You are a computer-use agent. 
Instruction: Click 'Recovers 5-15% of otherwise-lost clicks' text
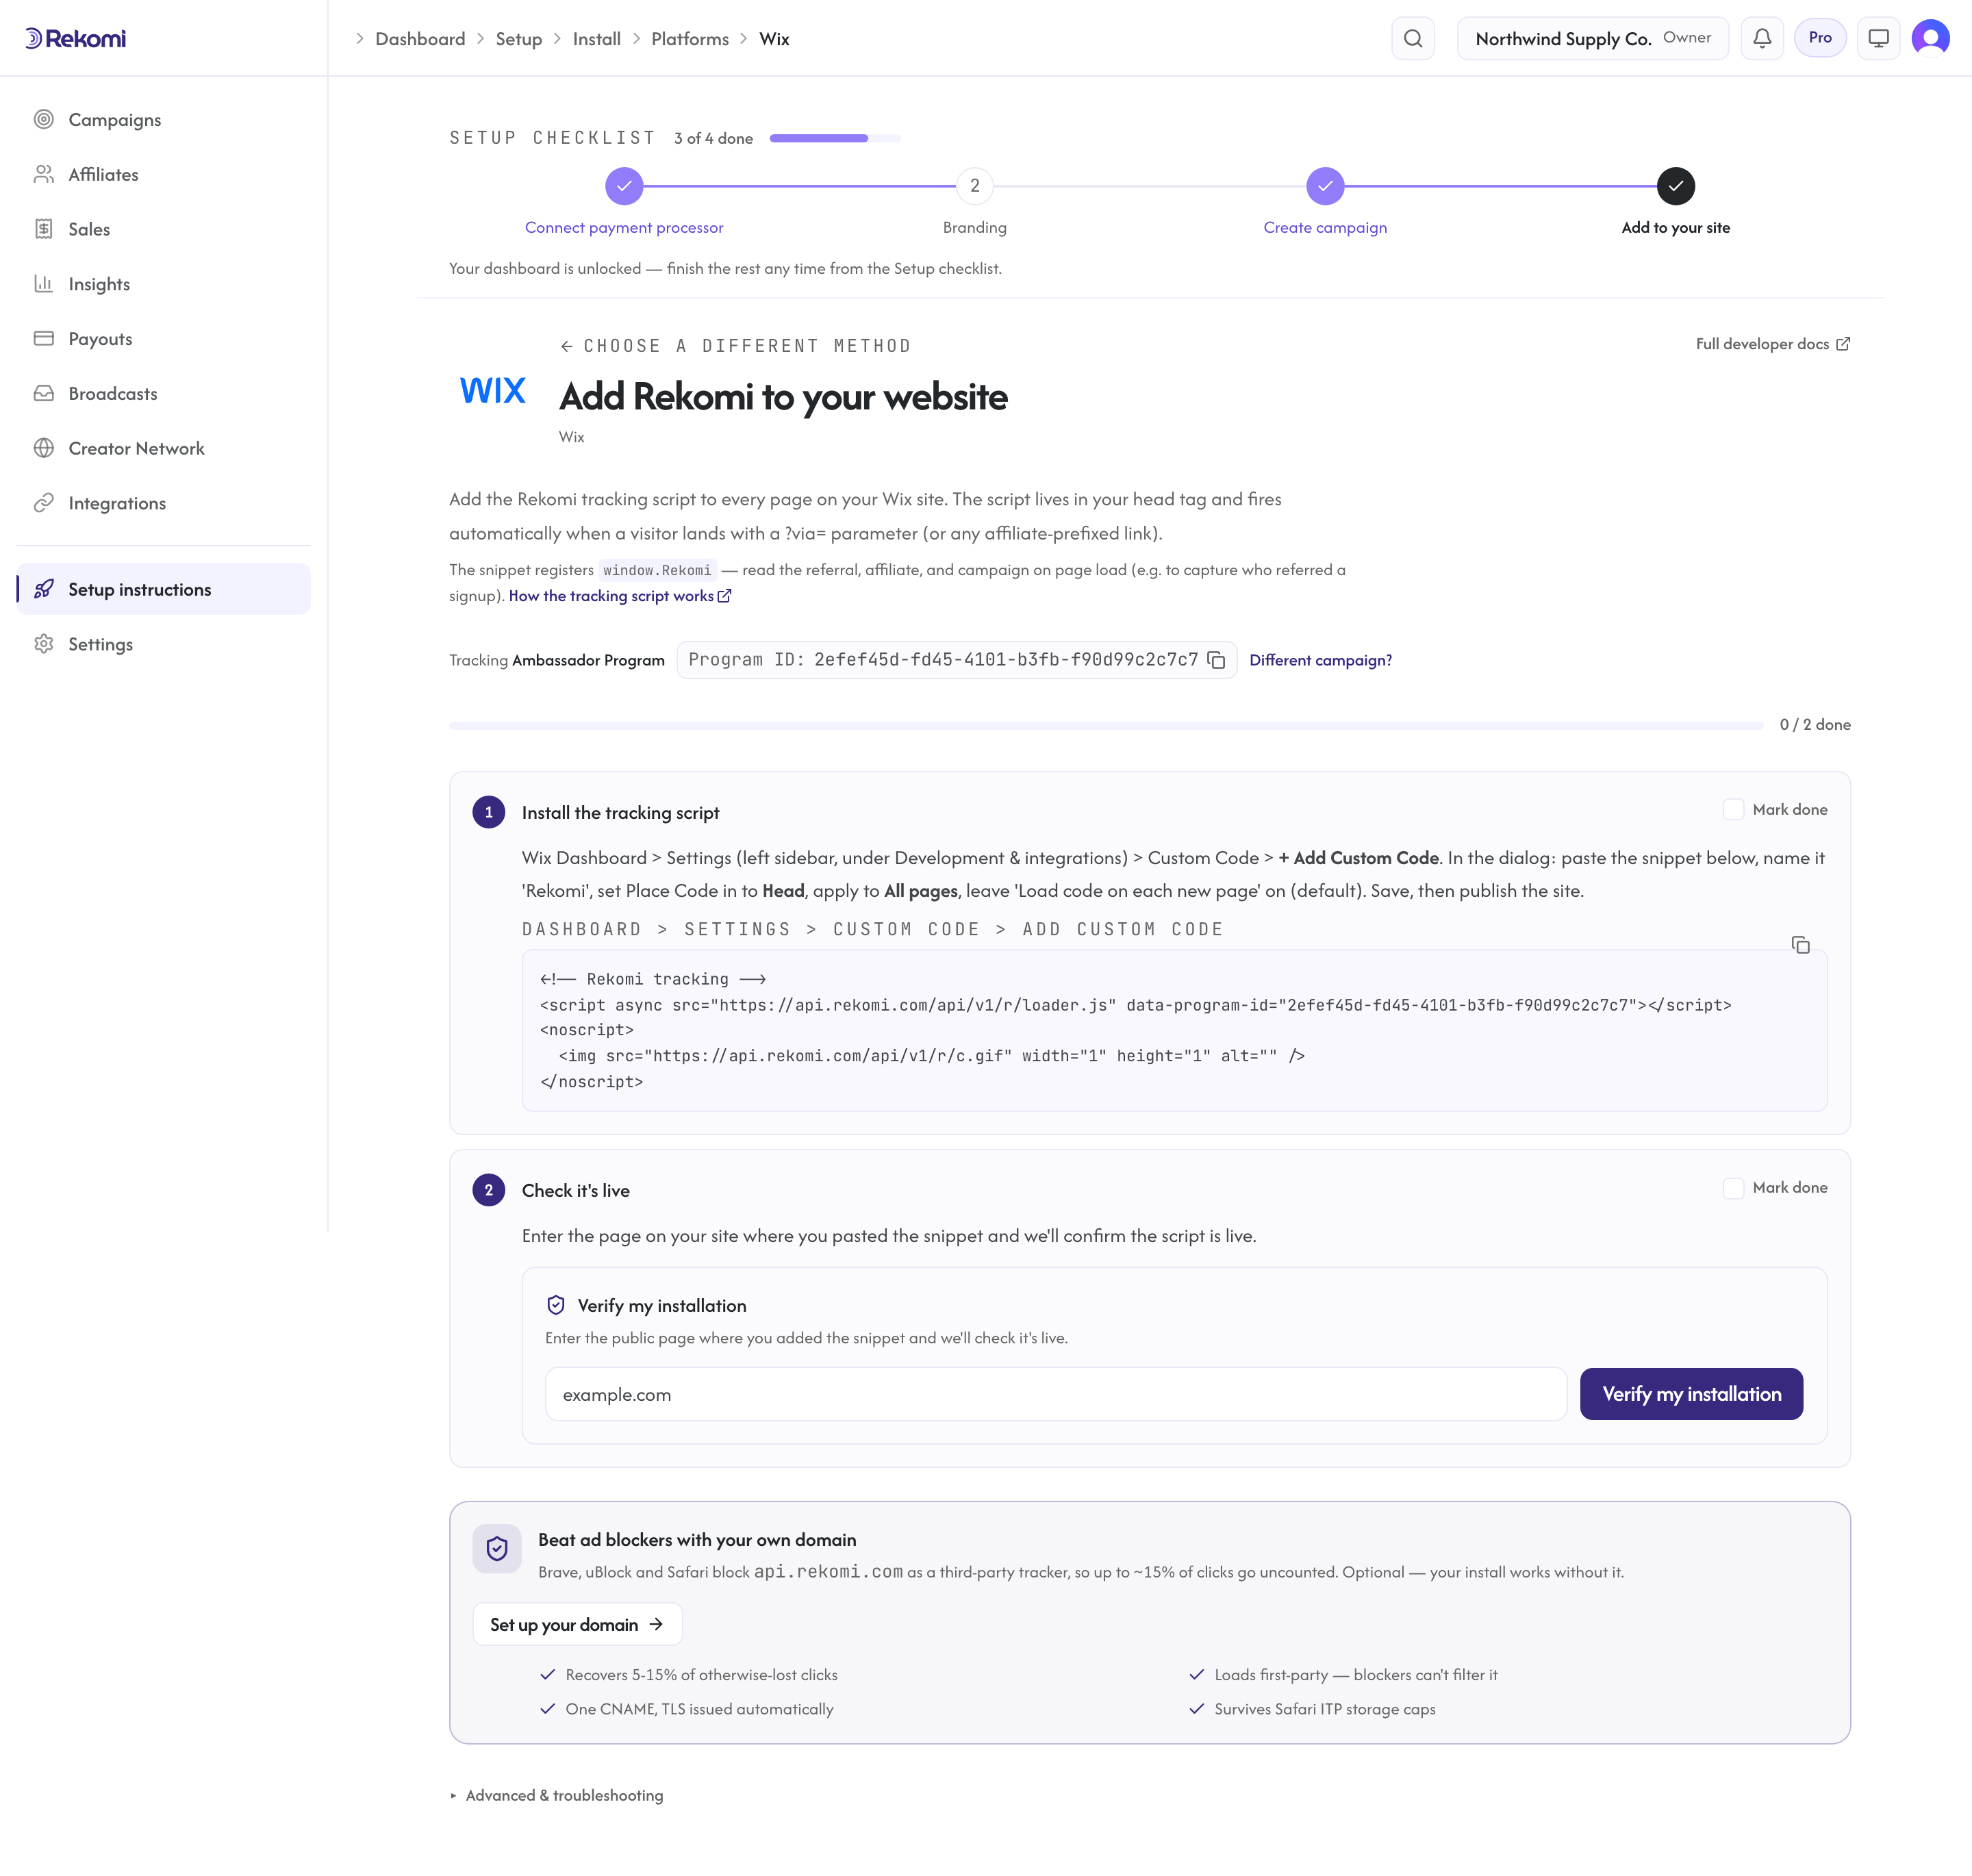point(701,1675)
